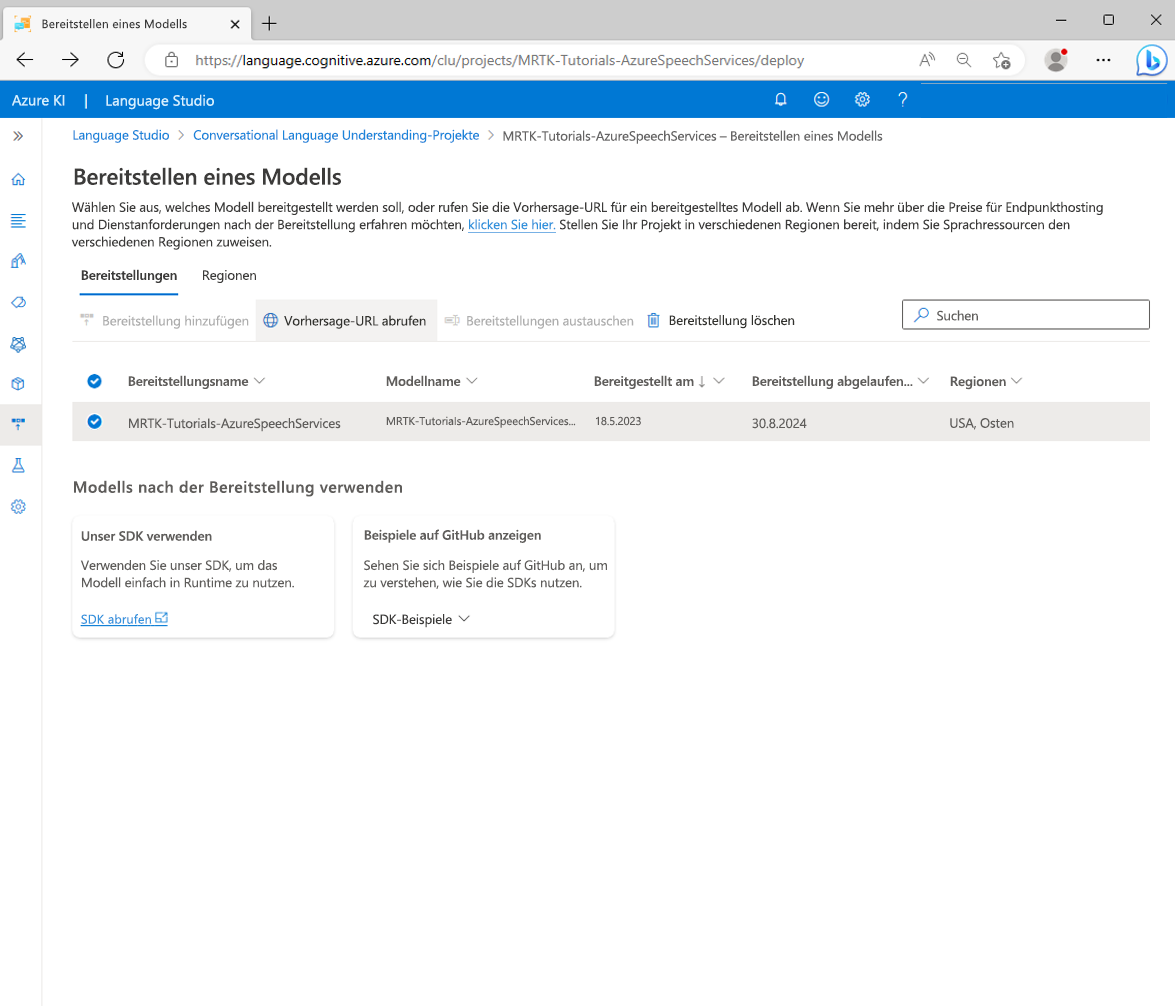This screenshot has width=1175, height=1006.
Task: Toggle select-all deployments checkbox in header
Action: pos(94,381)
